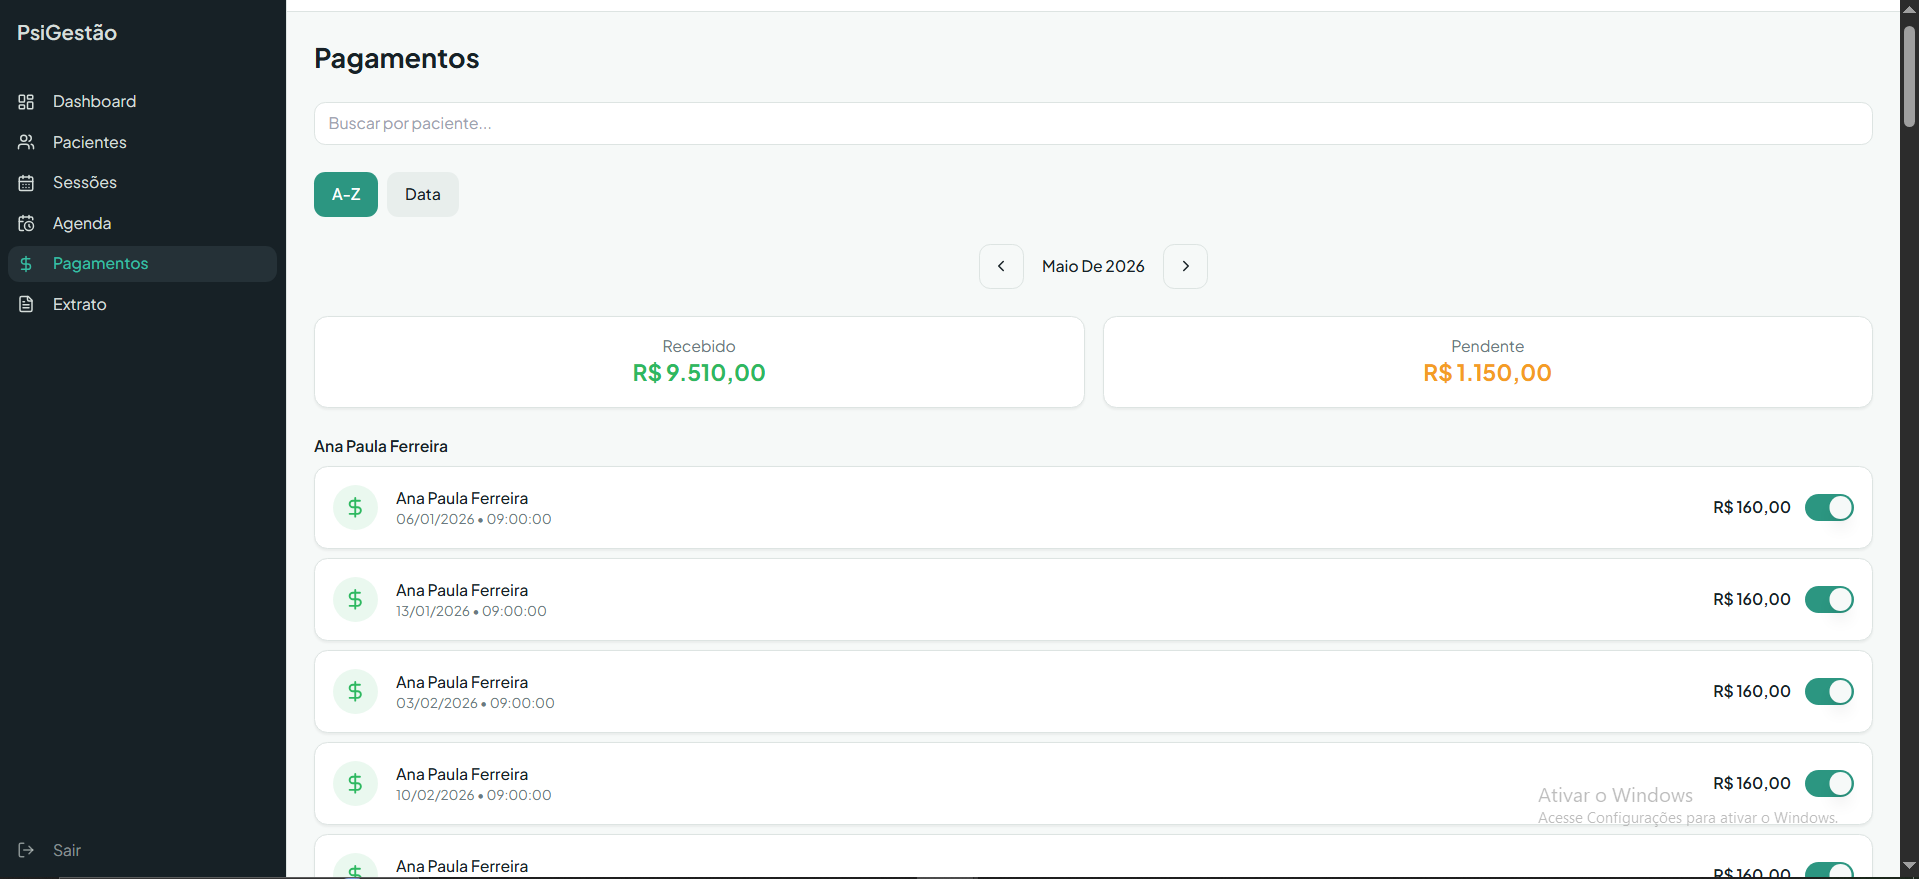Toggle paid status for 10/02/2026 payment
The height and width of the screenshot is (879, 1919).
pos(1829,784)
